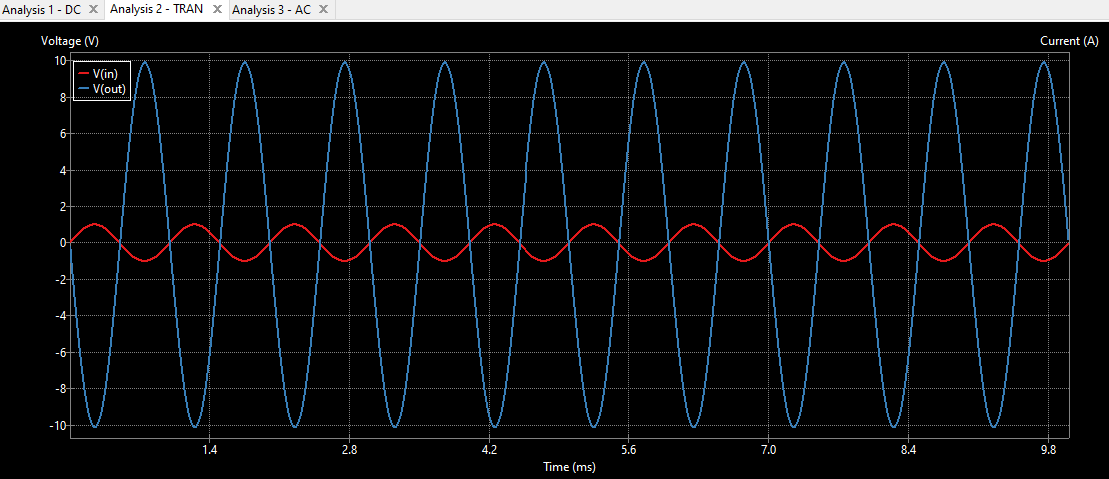Click the red V(in) legend line swatch
Viewport: 1109px width, 479px height.
(83, 74)
